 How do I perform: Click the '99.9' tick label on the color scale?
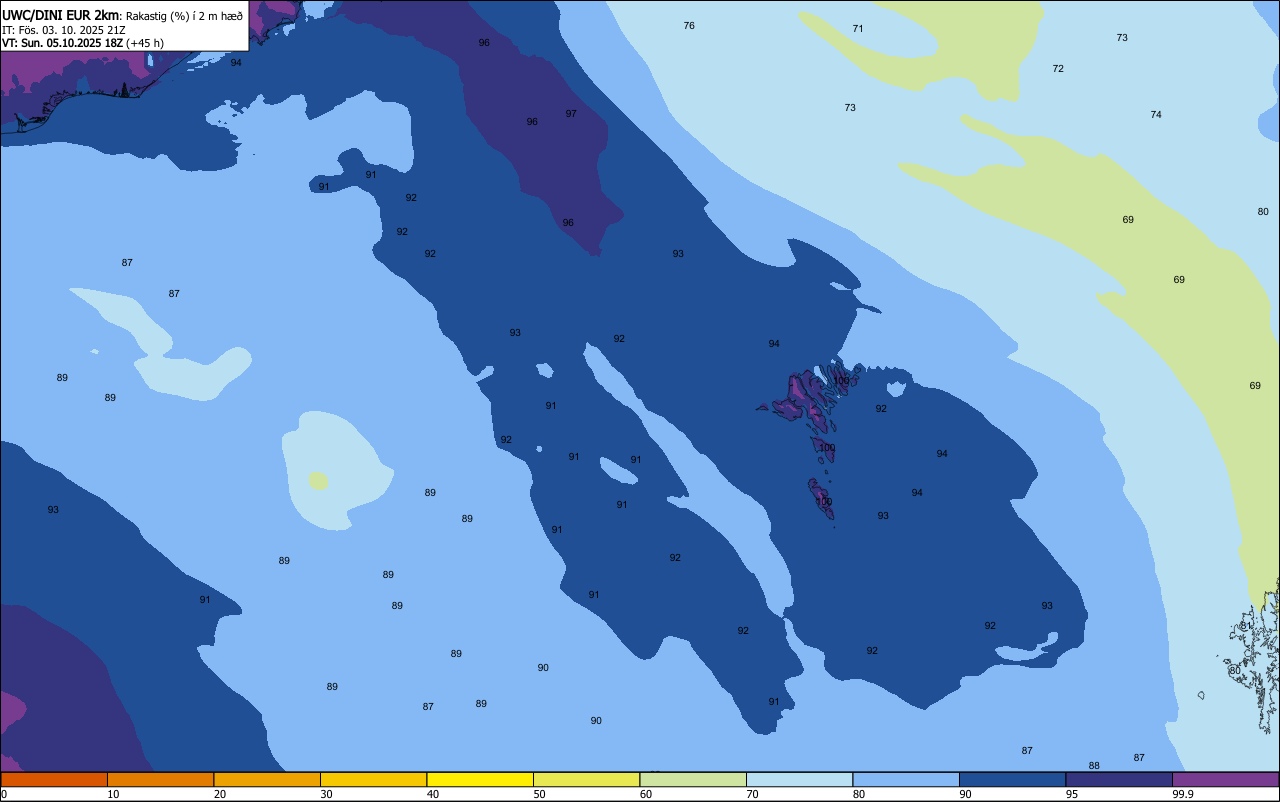click(x=1184, y=794)
